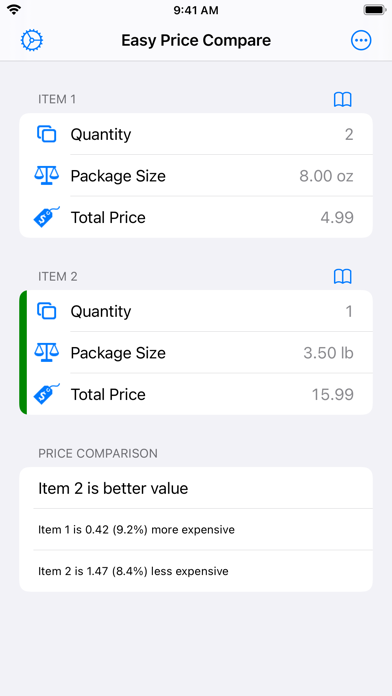Edit Item 1 package size 8.00 oz

click(x=326, y=176)
